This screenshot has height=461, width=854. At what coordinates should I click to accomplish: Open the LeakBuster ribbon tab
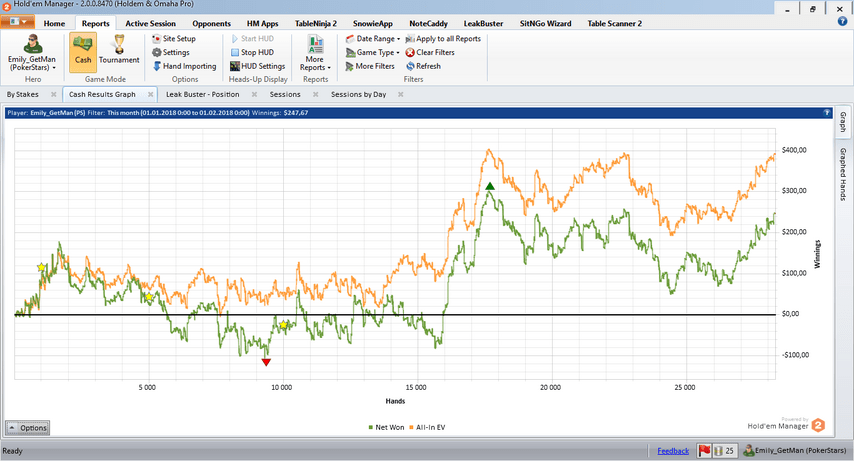click(x=483, y=23)
